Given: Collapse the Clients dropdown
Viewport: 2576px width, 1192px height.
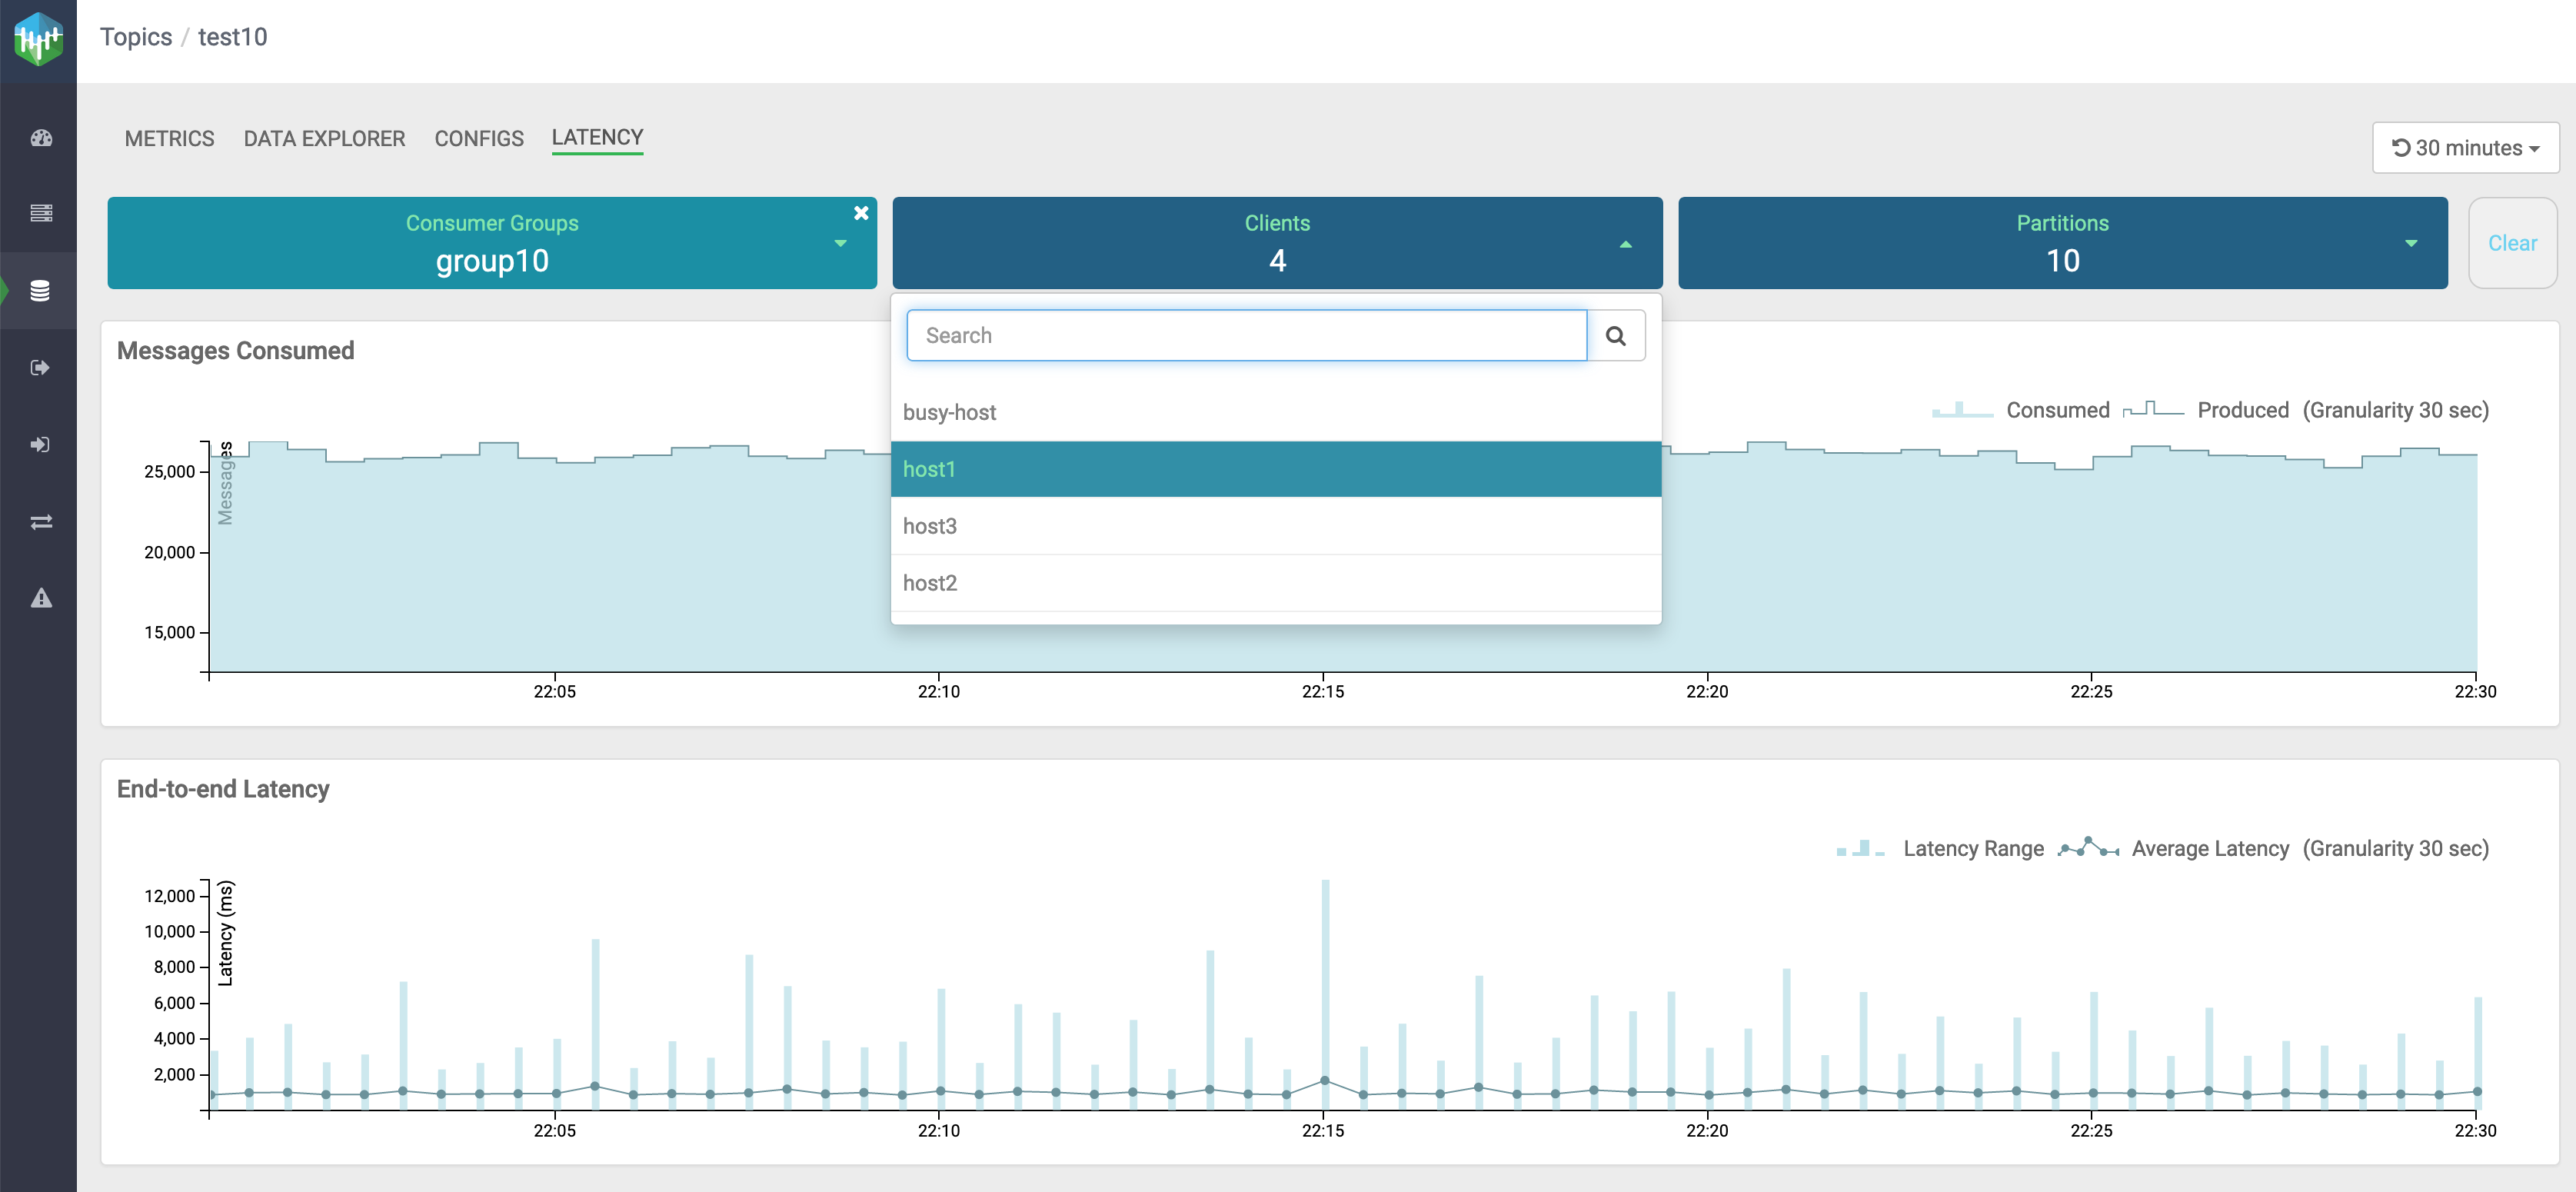Looking at the screenshot, I should click(x=1625, y=244).
